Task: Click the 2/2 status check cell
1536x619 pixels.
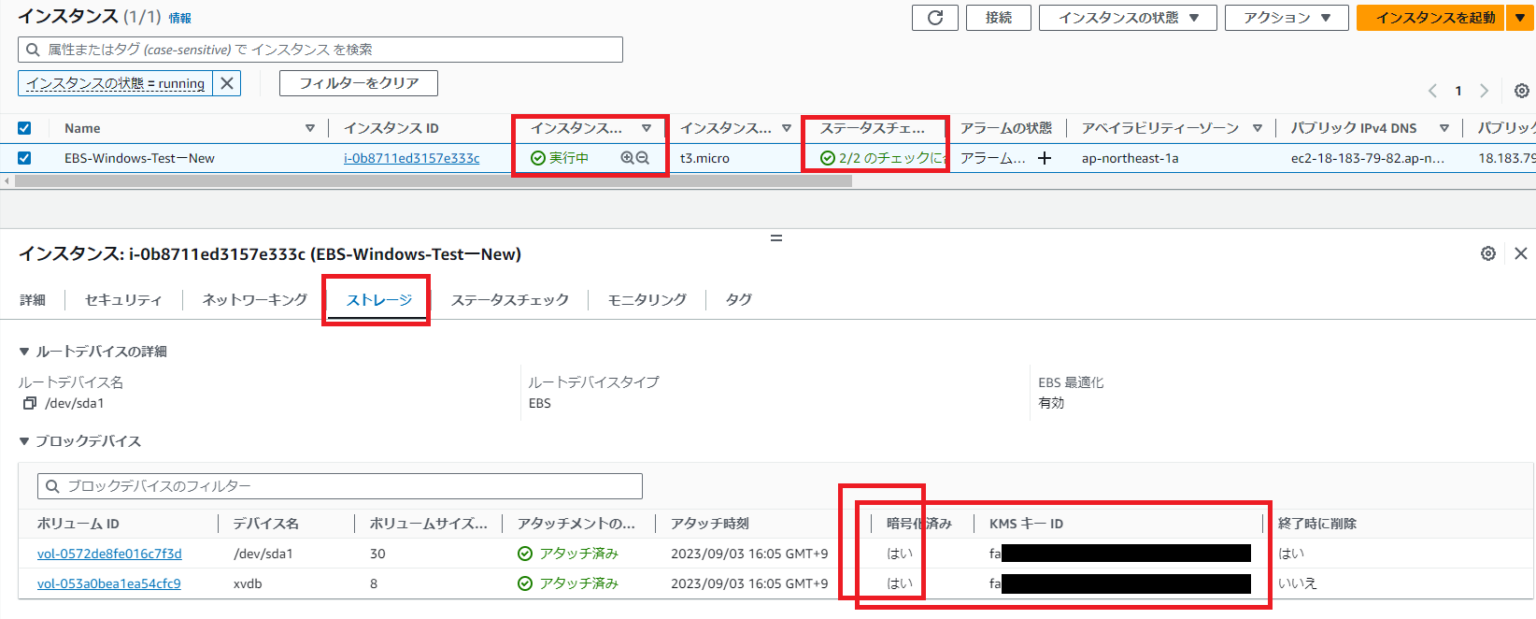Action: point(883,158)
